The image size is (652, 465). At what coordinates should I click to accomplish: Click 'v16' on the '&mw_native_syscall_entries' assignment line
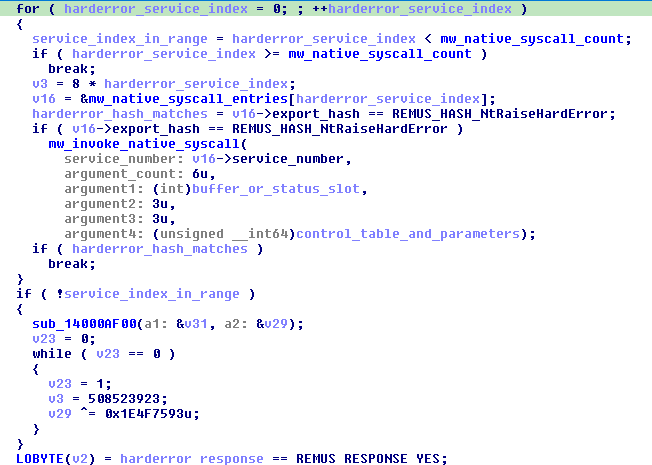tap(44, 99)
